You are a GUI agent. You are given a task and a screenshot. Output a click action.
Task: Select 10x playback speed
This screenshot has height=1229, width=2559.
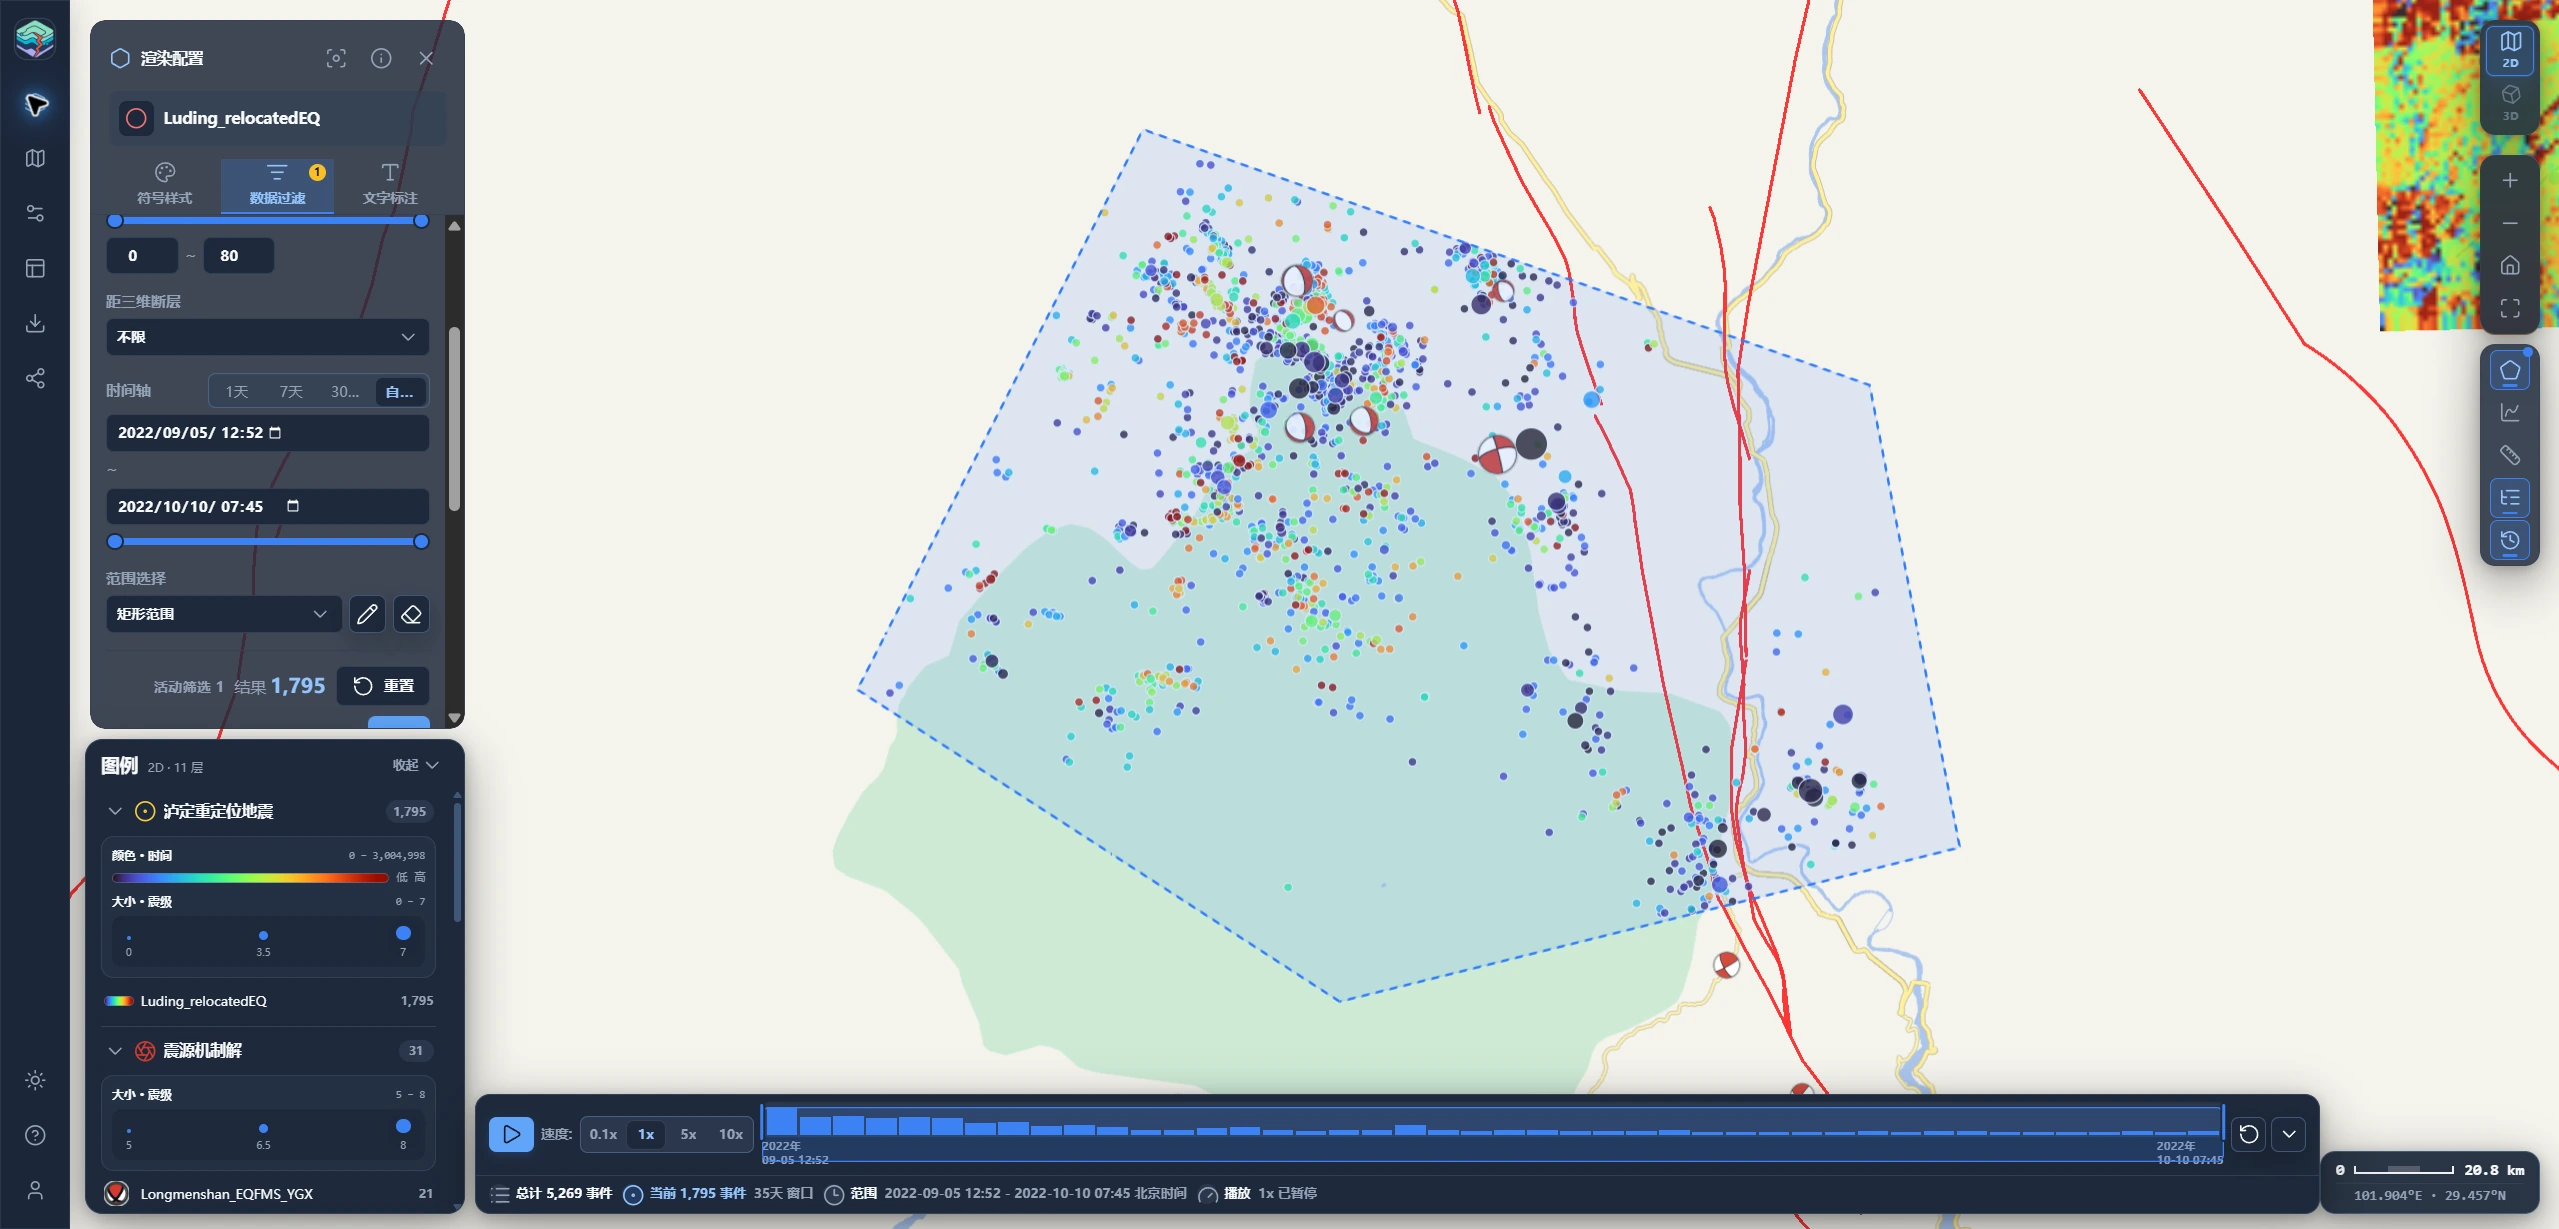coord(731,1134)
